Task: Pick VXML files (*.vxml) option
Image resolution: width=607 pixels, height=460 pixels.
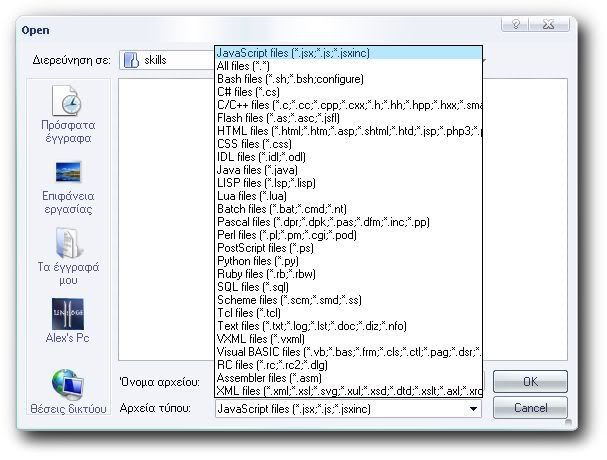Action: point(348,339)
